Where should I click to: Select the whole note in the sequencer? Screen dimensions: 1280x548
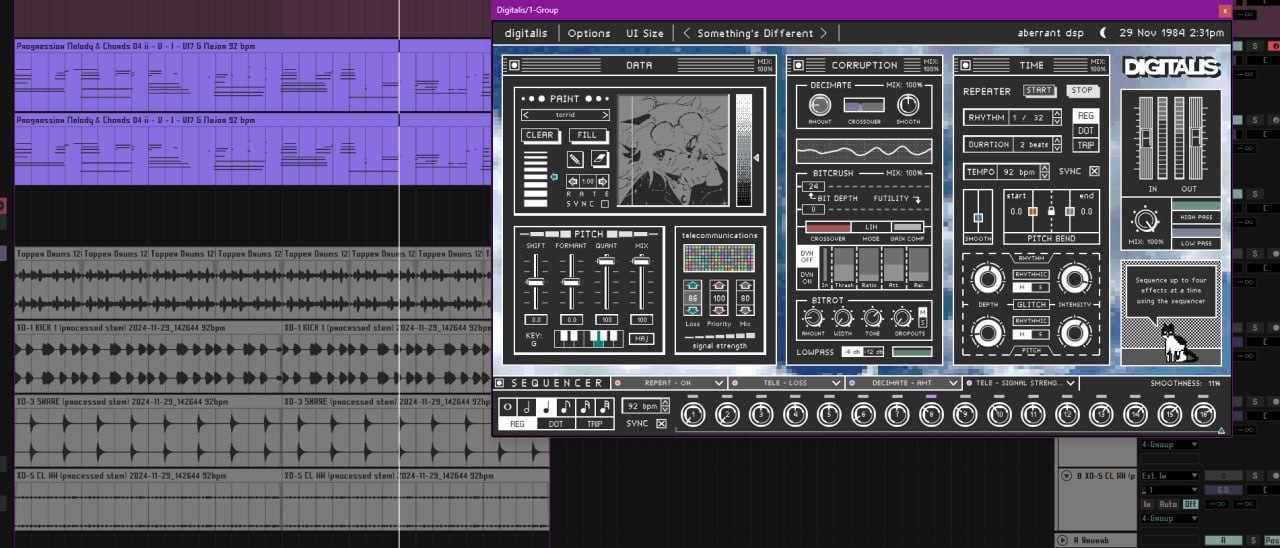[x=506, y=407]
